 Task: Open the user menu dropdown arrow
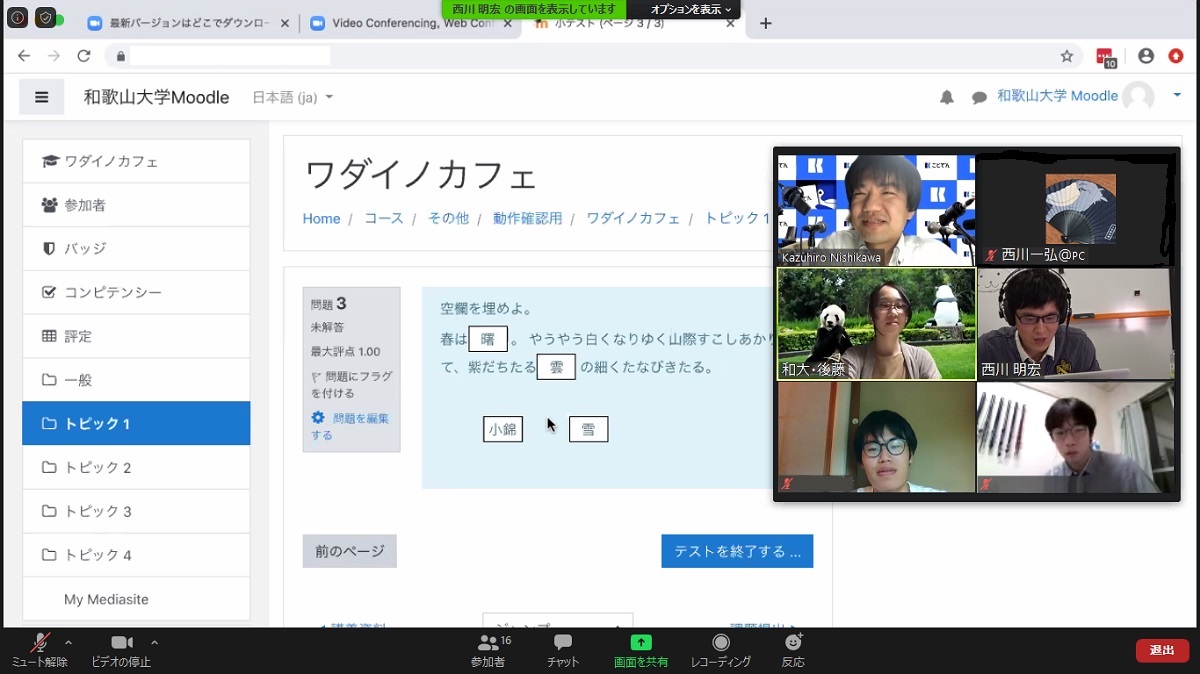click(1177, 95)
